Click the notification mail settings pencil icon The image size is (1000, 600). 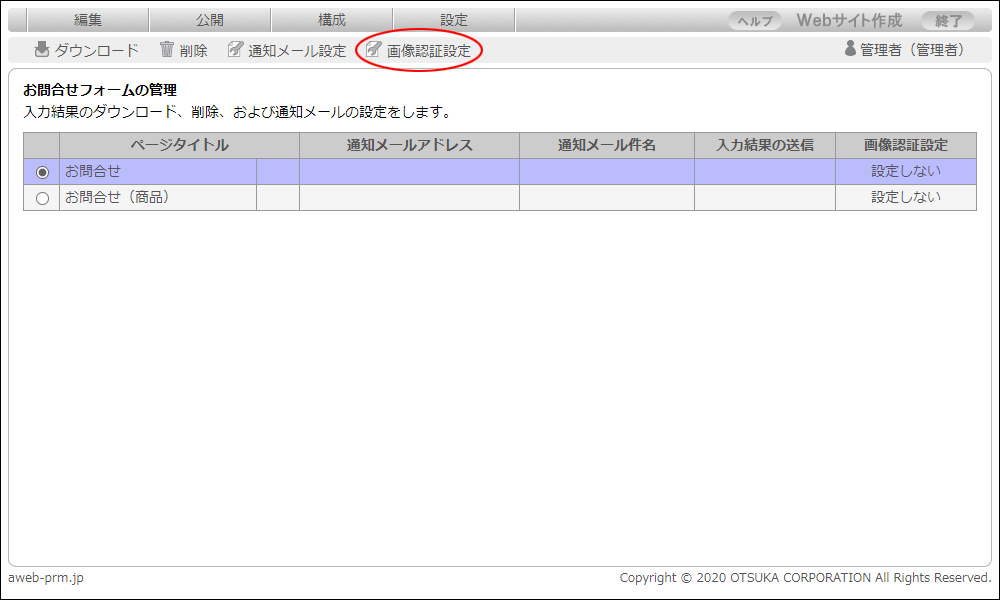(235, 50)
